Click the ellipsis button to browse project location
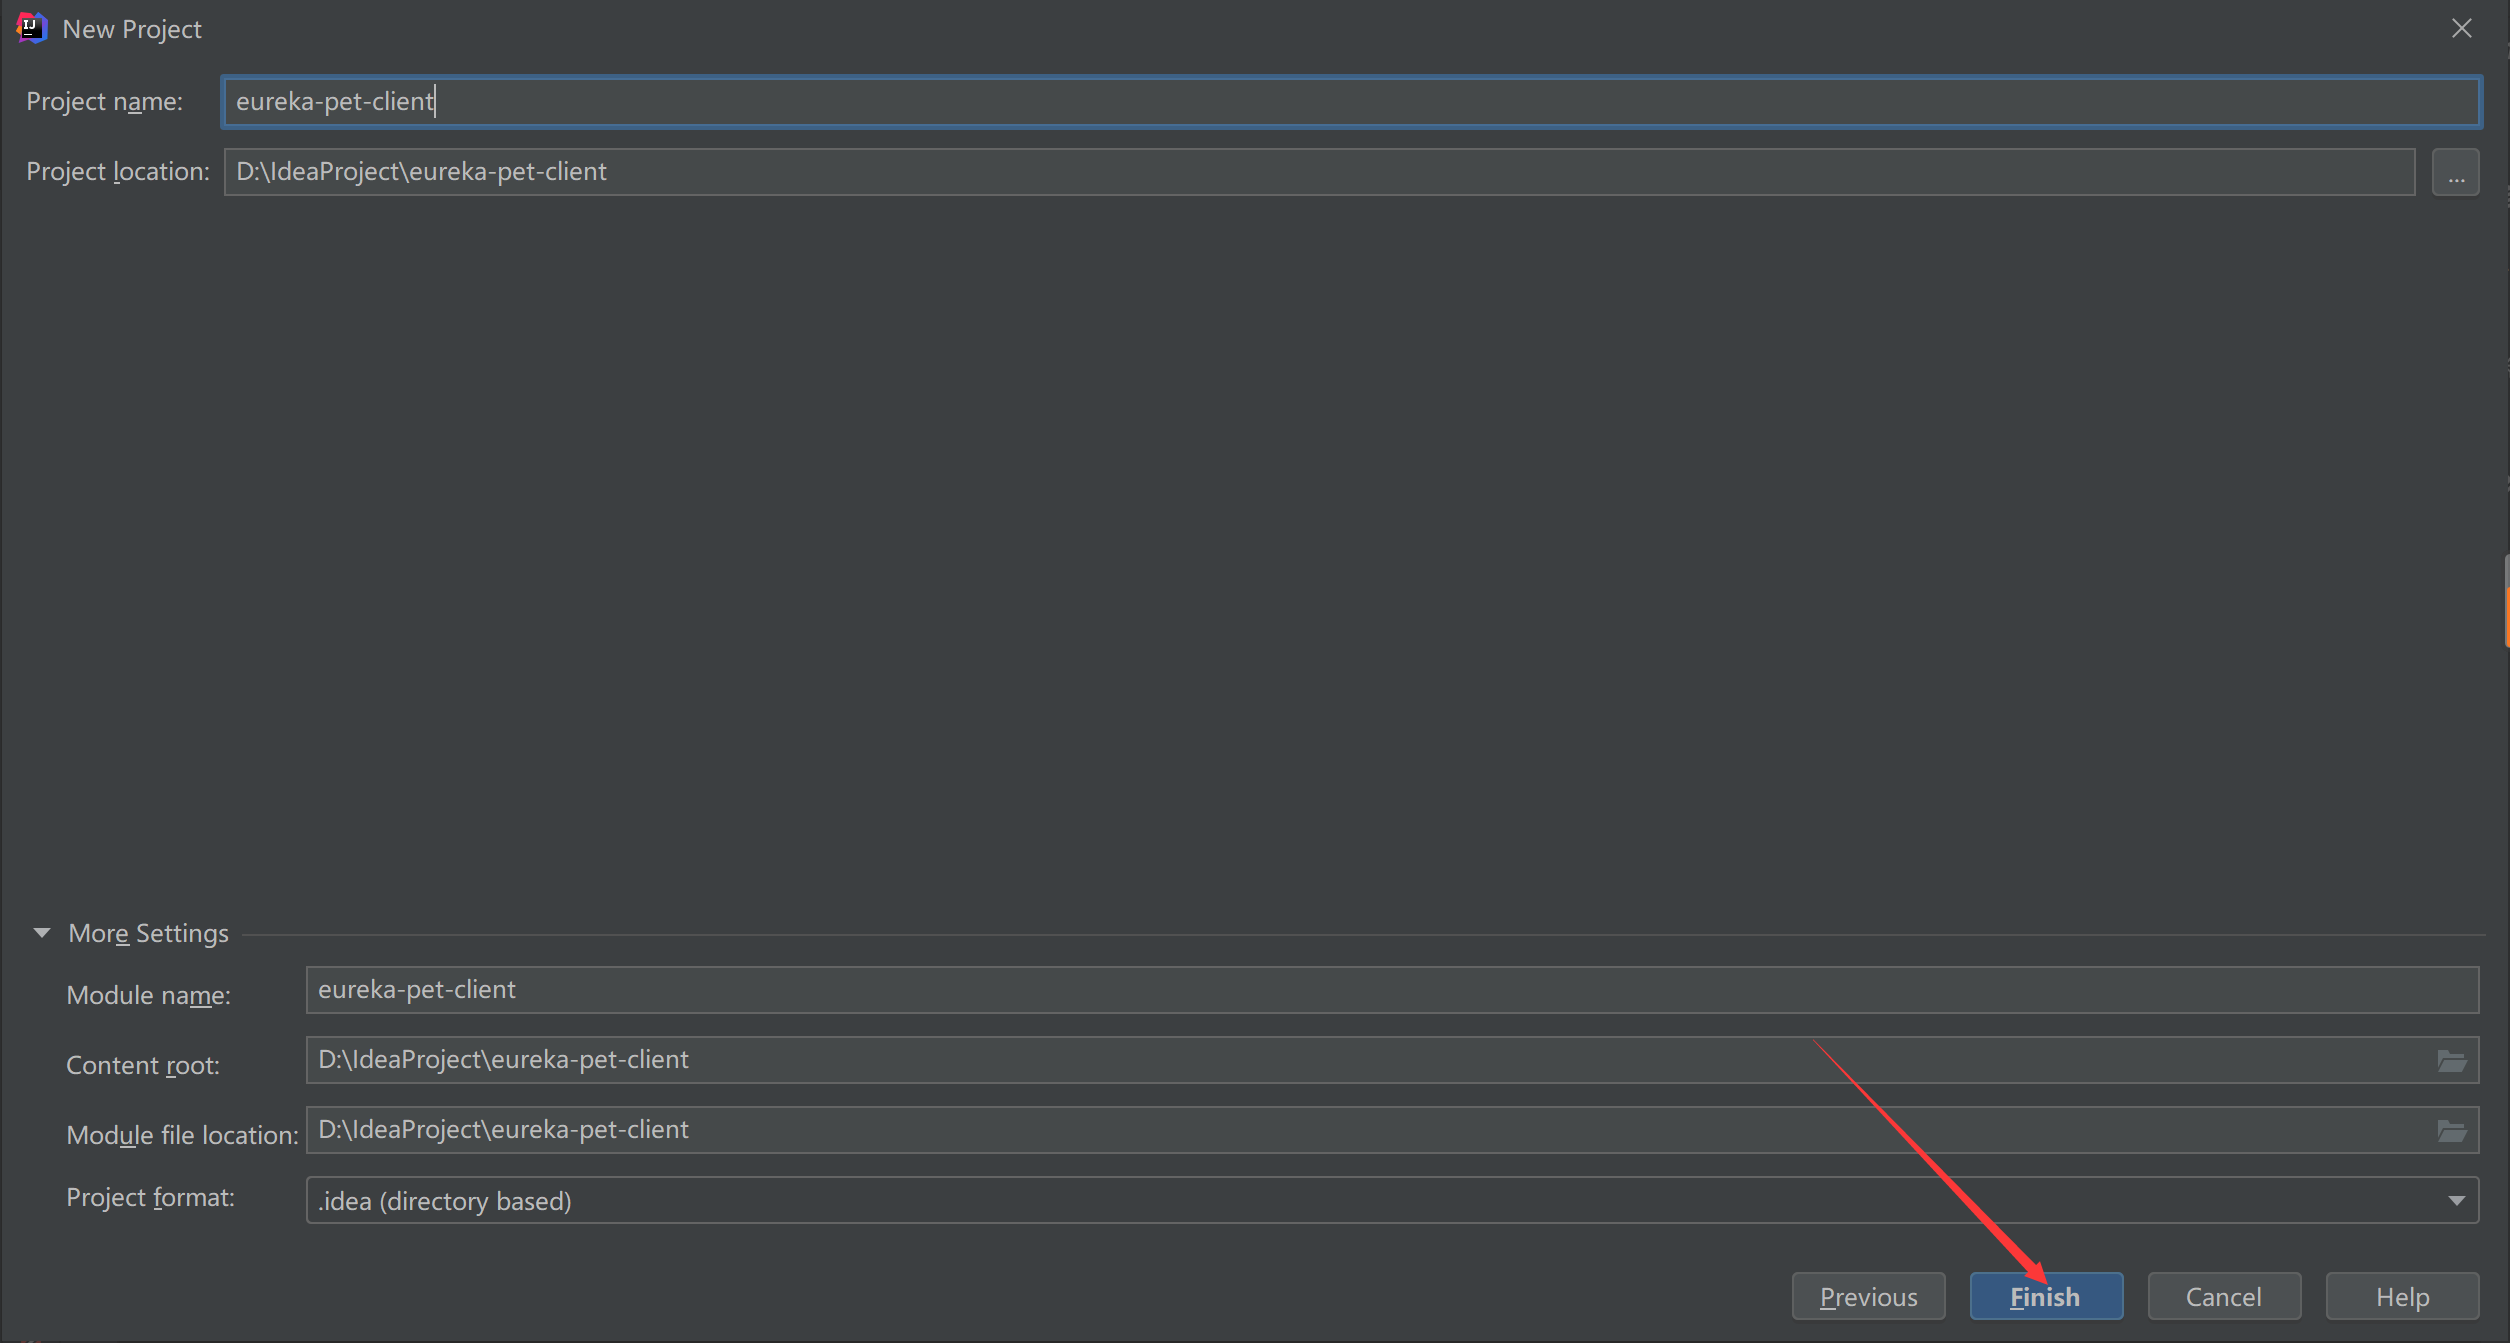The width and height of the screenshot is (2510, 1343). (x=2455, y=171)
